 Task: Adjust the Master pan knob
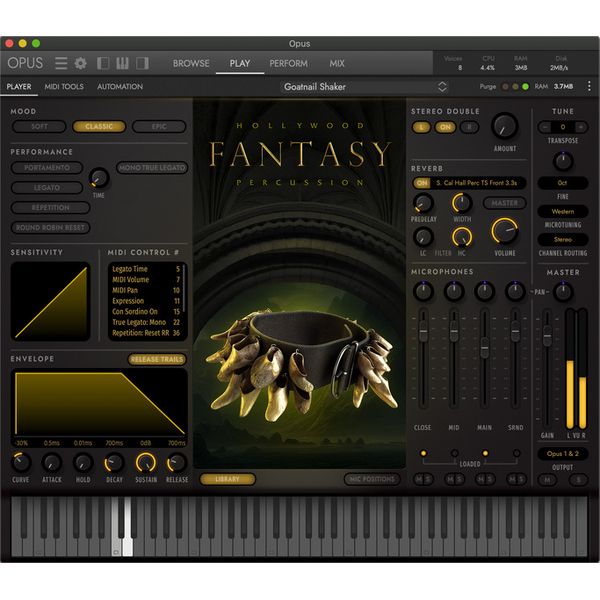coord(563,291)
